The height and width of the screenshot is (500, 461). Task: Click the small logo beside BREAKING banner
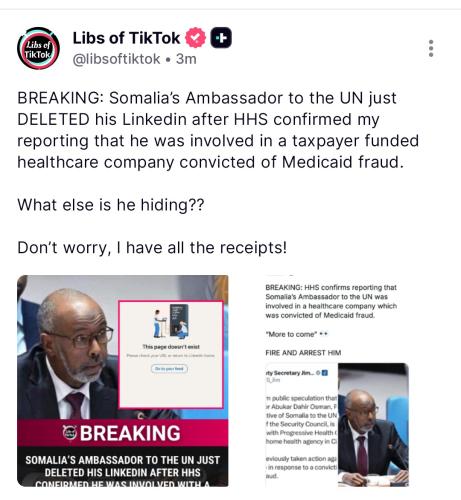[x=69, y=433]
